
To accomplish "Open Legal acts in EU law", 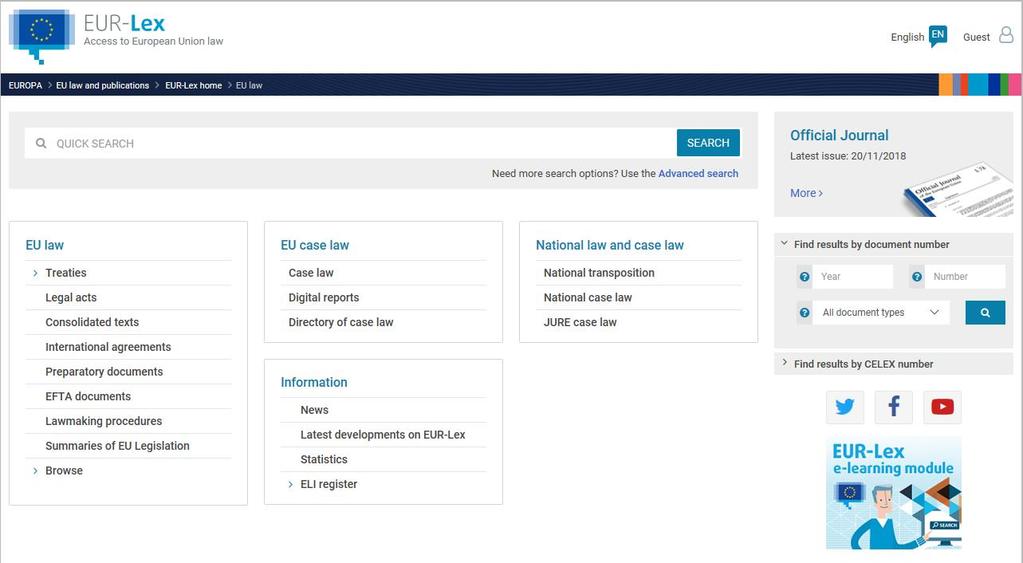I will [x=71, y=297].
